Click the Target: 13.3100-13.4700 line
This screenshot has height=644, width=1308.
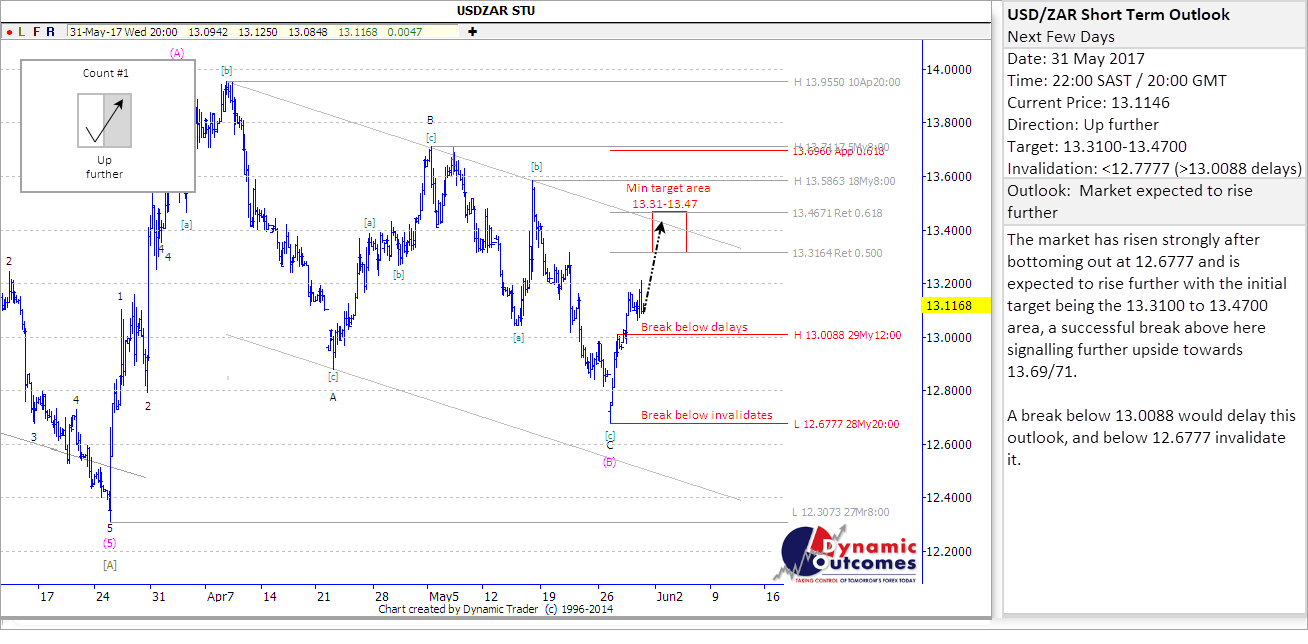1097,147
